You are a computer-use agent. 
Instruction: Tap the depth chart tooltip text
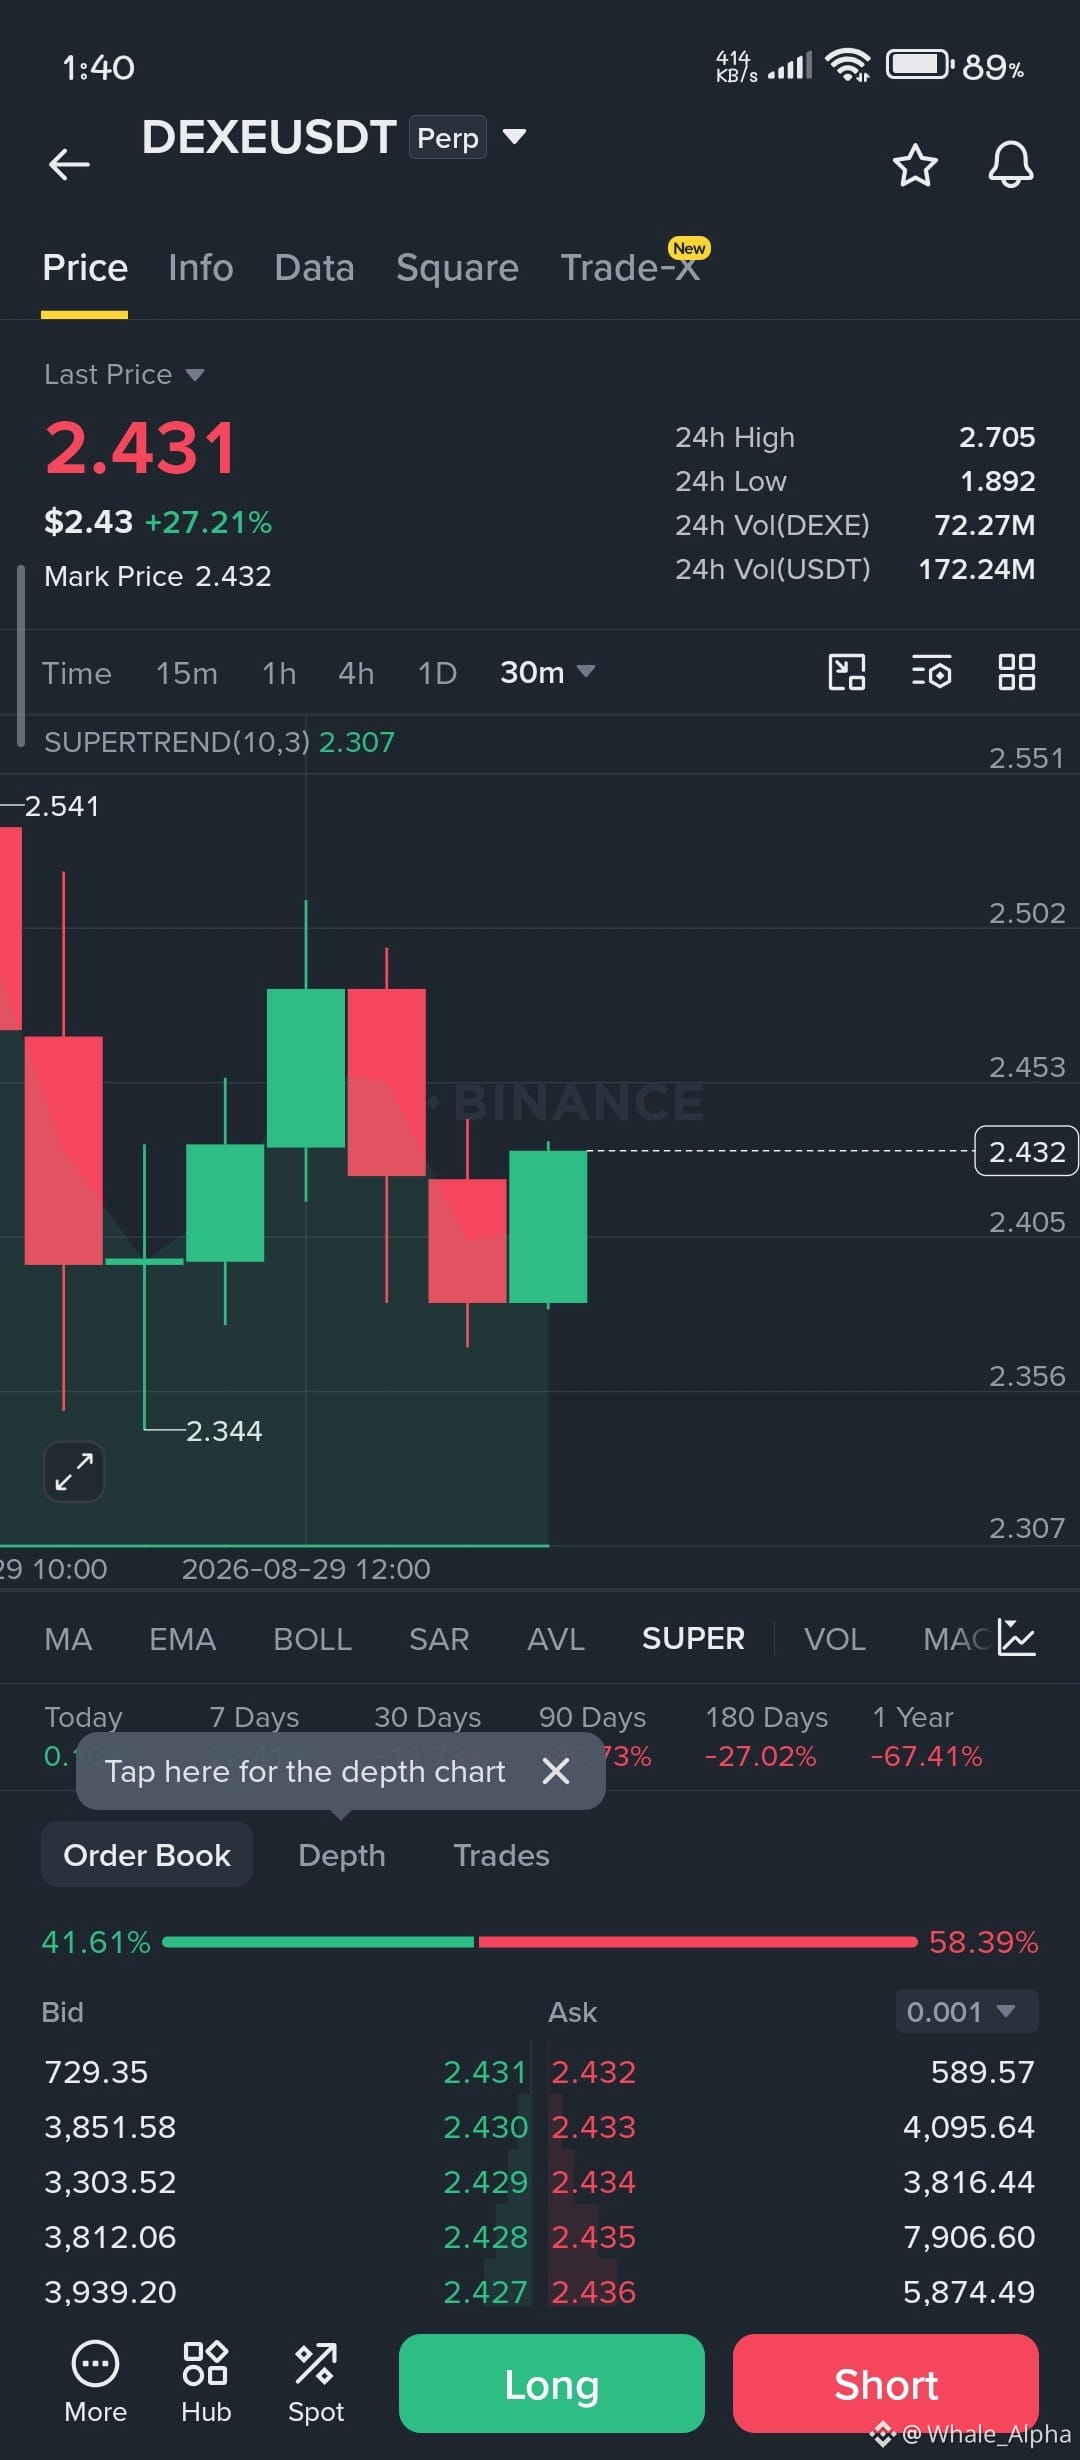tap(305, 1771)
